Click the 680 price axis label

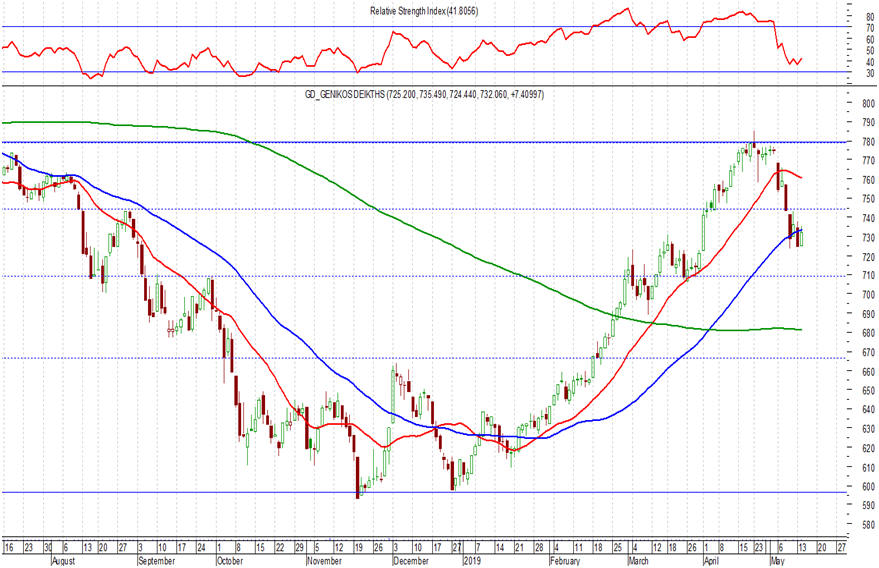pos(868,333)
